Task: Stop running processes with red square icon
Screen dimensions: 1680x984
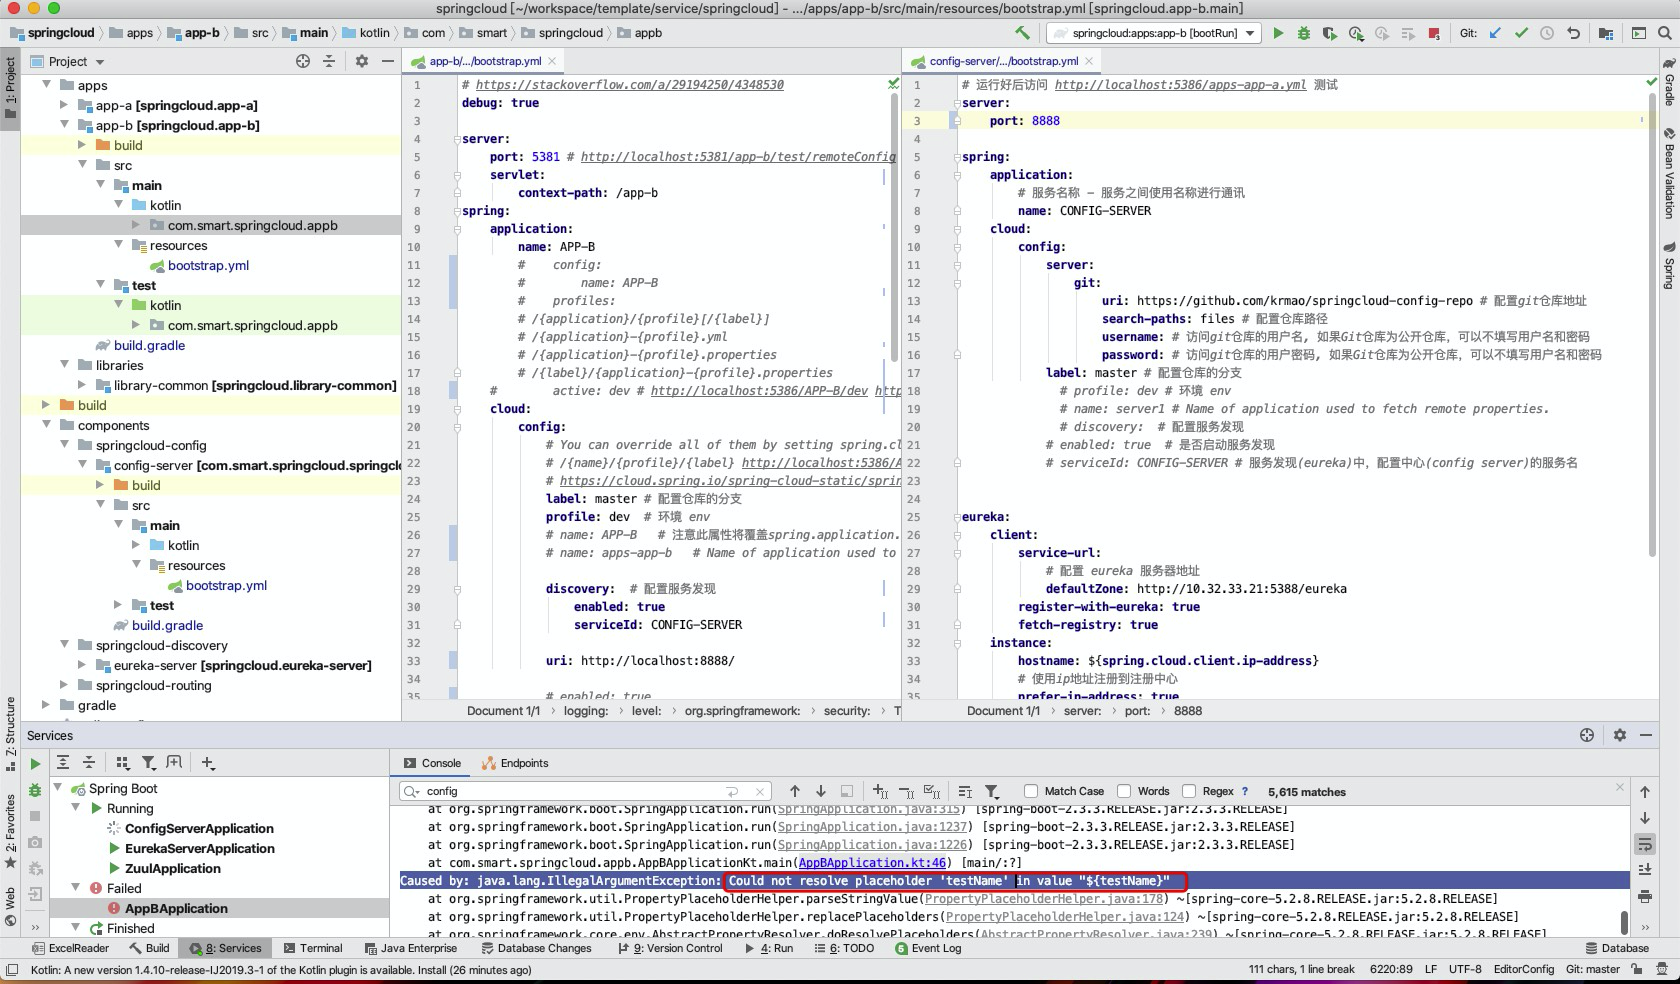Action: pos(1434,33)
